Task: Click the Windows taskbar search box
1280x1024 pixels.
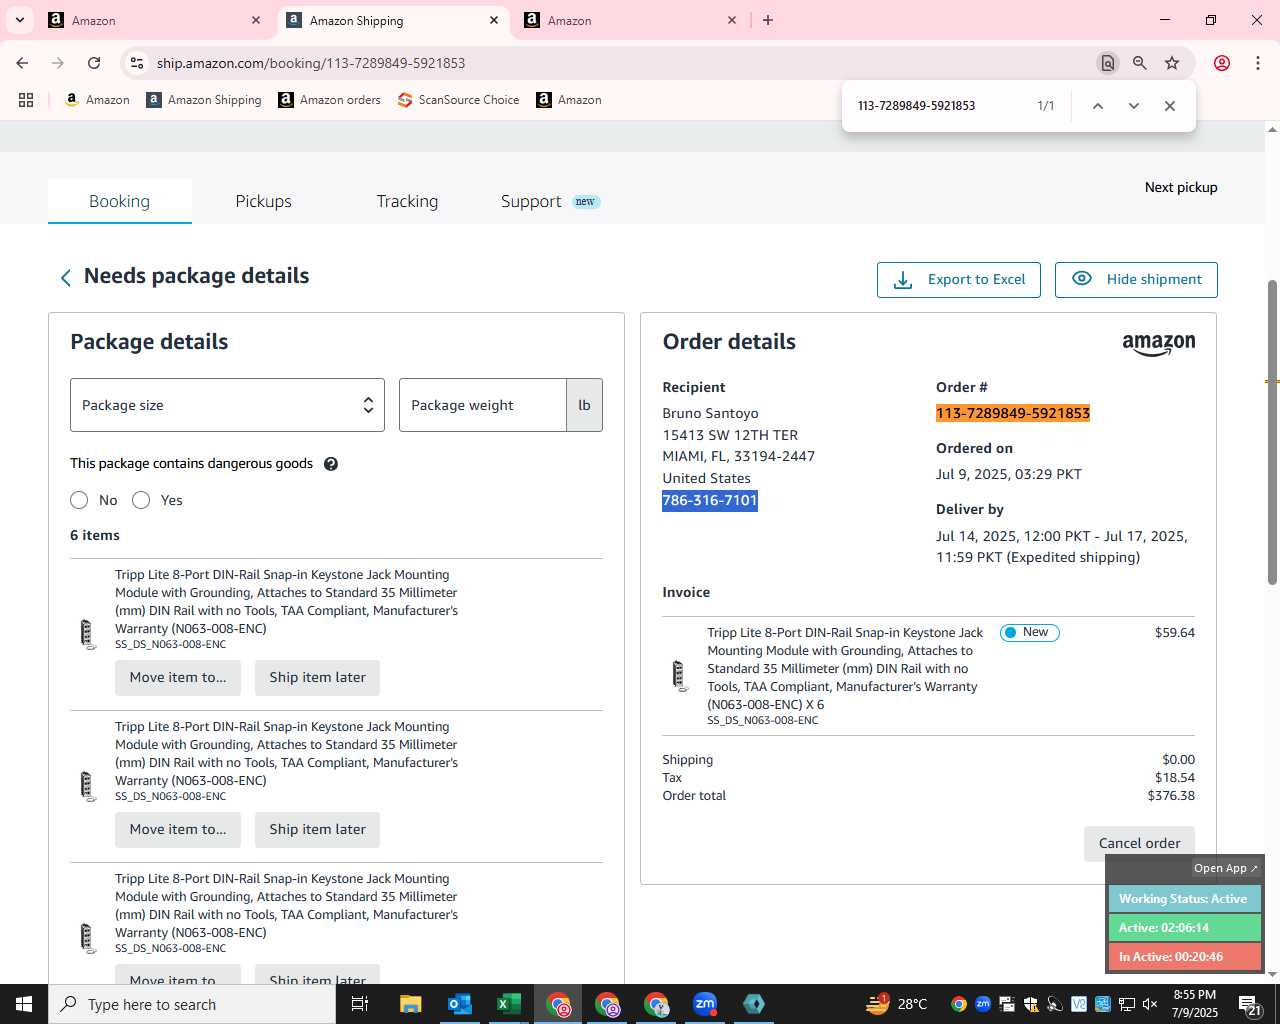Action: pyautogui.click(x=192, y=1004)
